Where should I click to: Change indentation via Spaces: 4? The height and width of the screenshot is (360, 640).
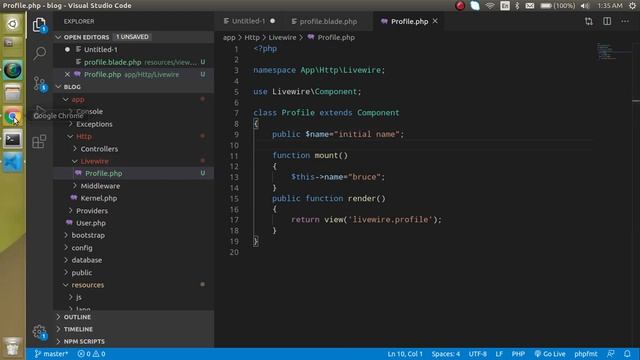445,354
